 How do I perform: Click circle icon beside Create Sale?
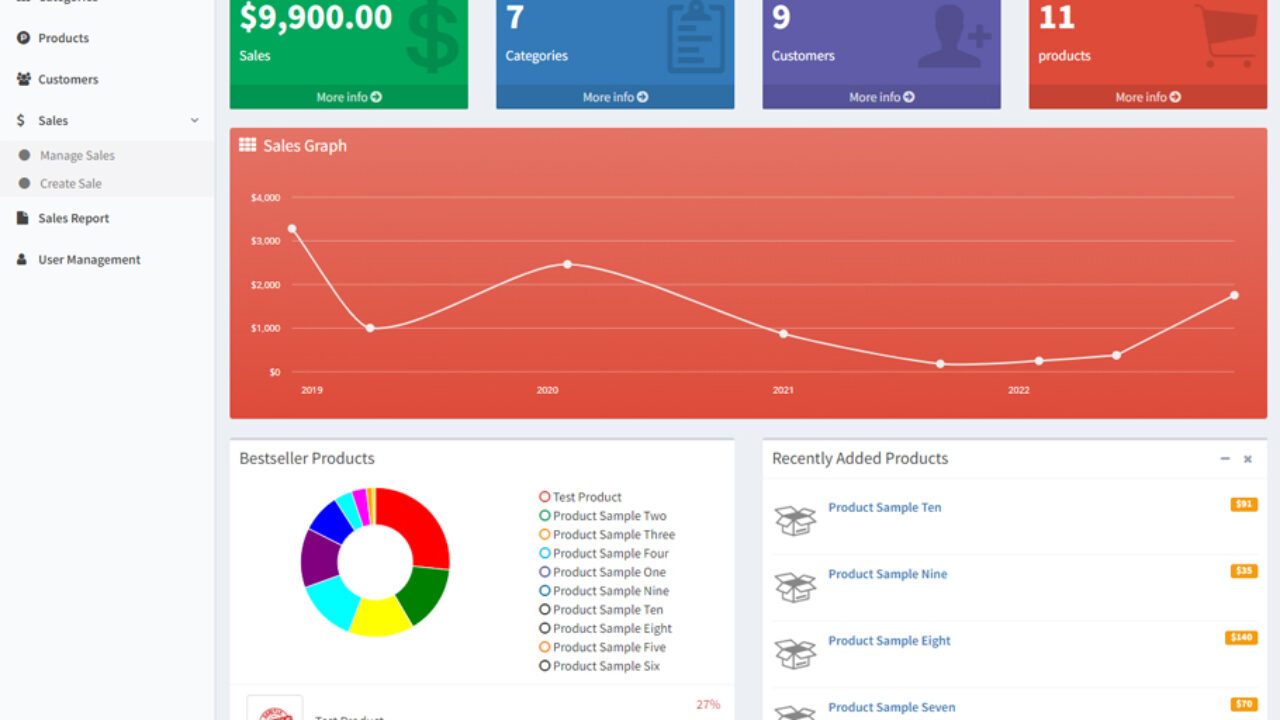point(24,183)
